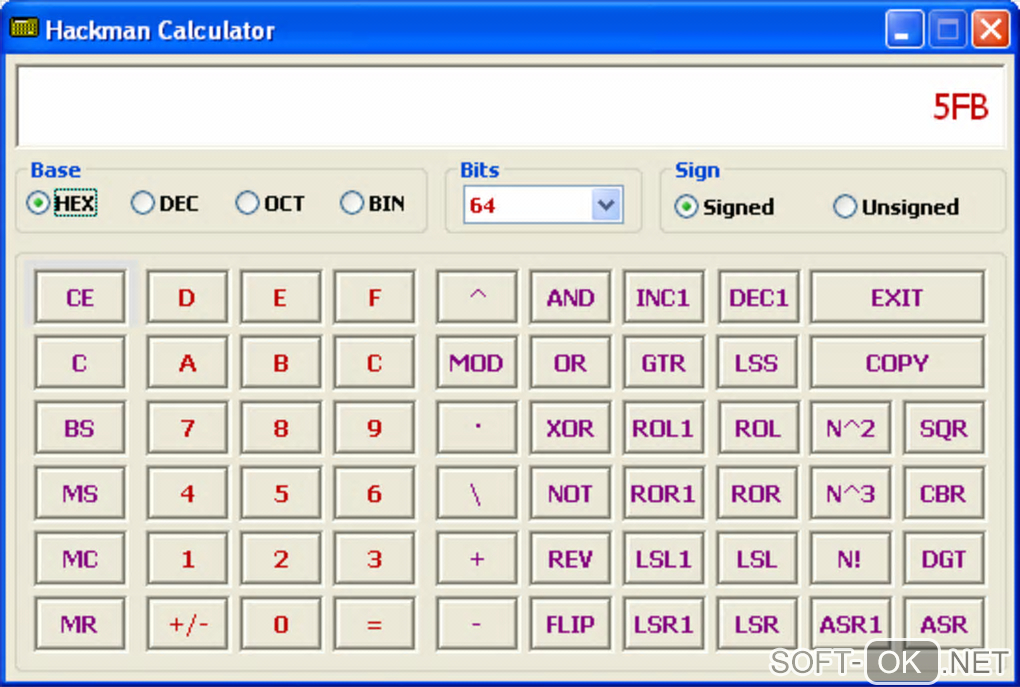Click digit 0 key

click(280, 624)
